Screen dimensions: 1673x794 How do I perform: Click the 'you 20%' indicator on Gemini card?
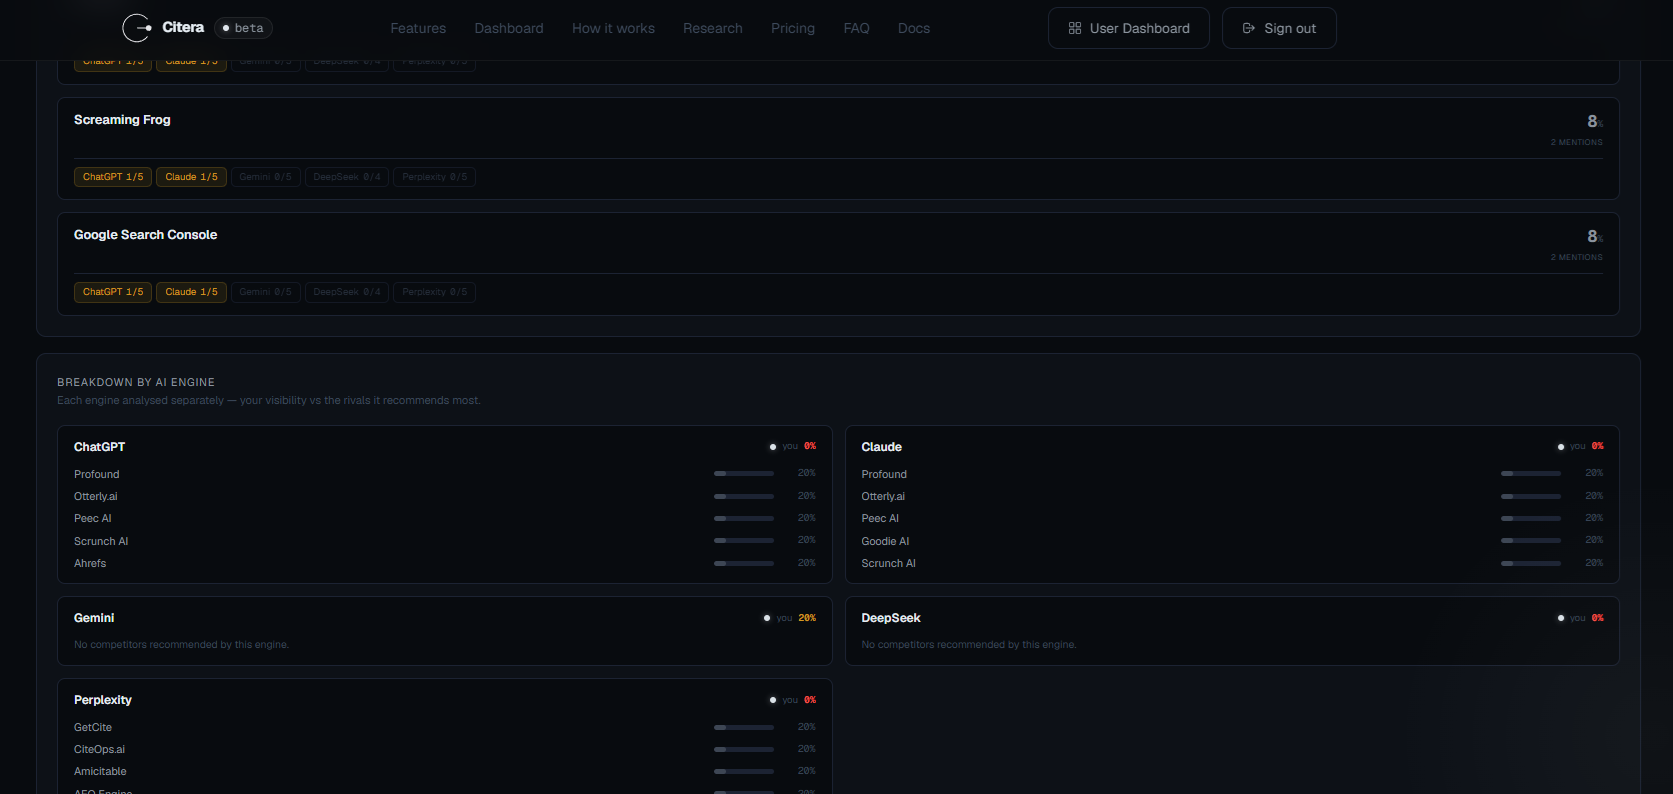[x=790, y=618]
